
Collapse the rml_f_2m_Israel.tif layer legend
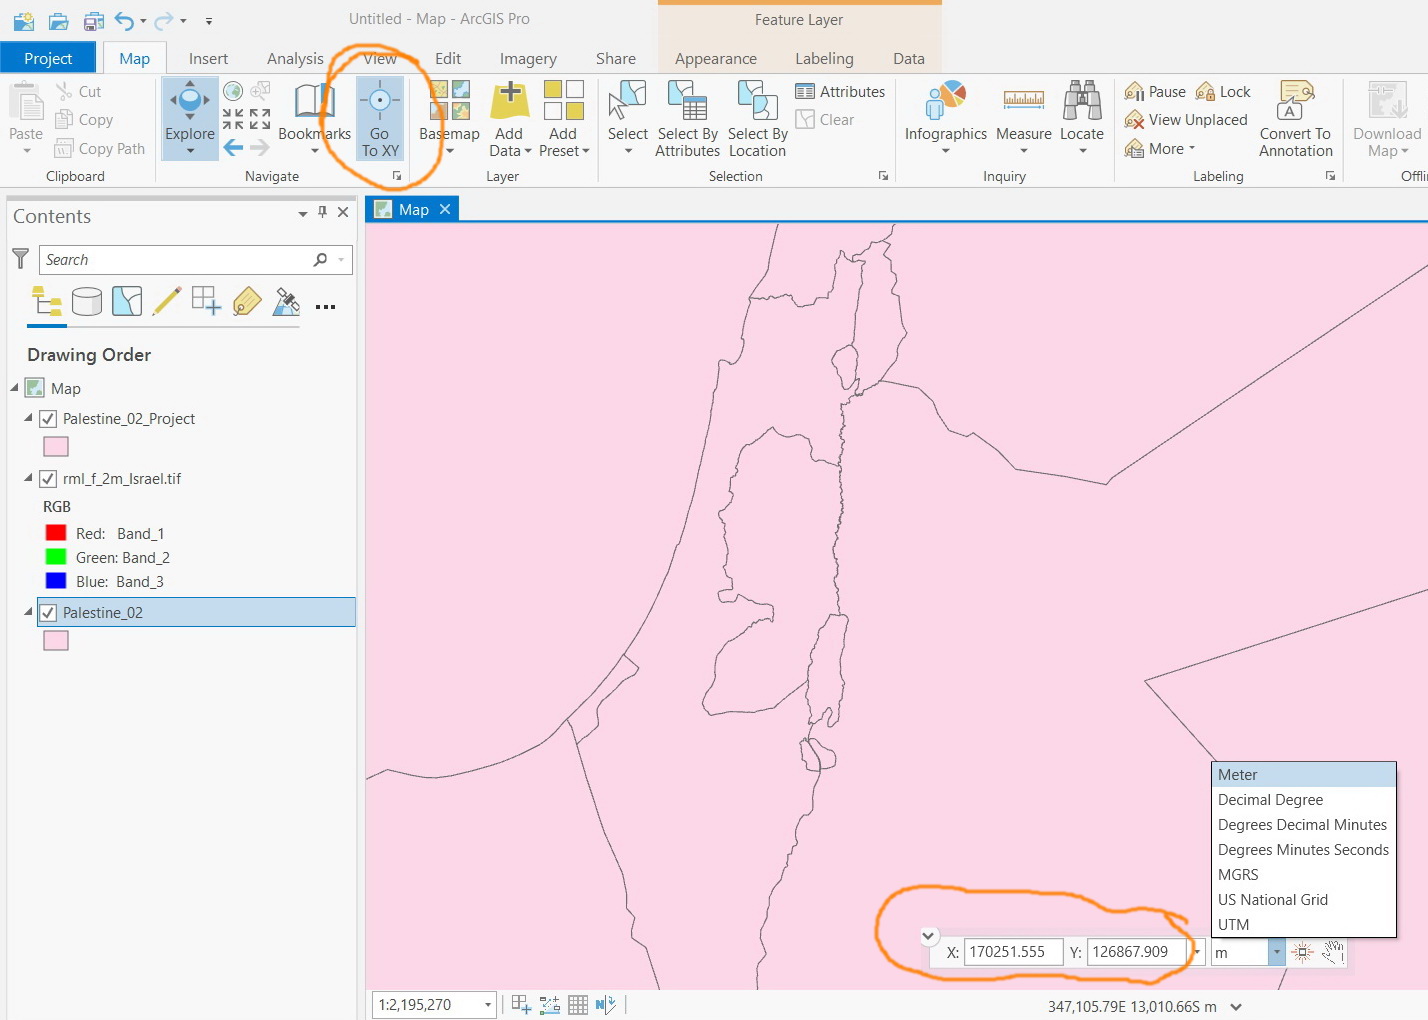[x=28, y=478]
